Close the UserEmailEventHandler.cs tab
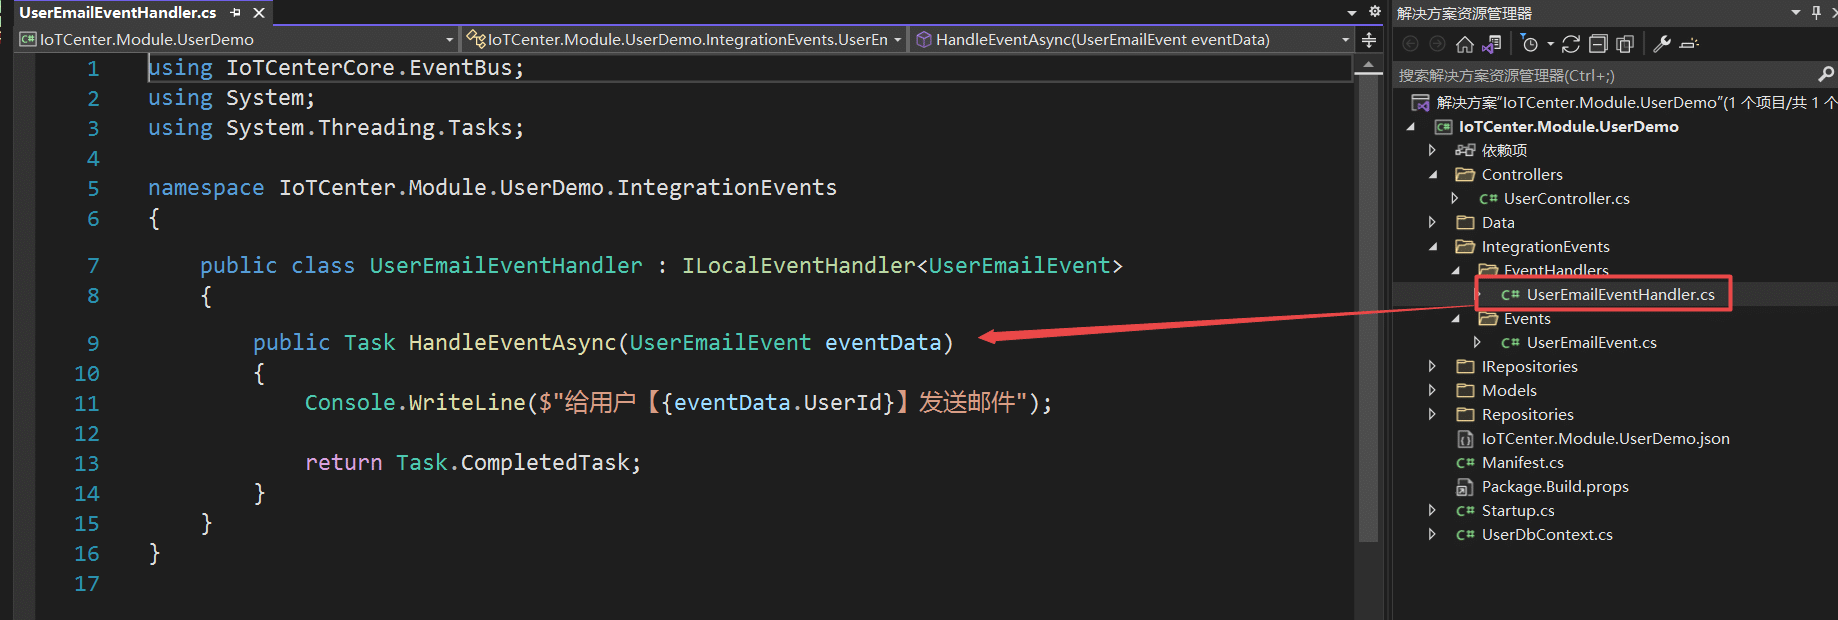Image resolution: width=1838 pixels, height=620 pixels. [259, 13]
